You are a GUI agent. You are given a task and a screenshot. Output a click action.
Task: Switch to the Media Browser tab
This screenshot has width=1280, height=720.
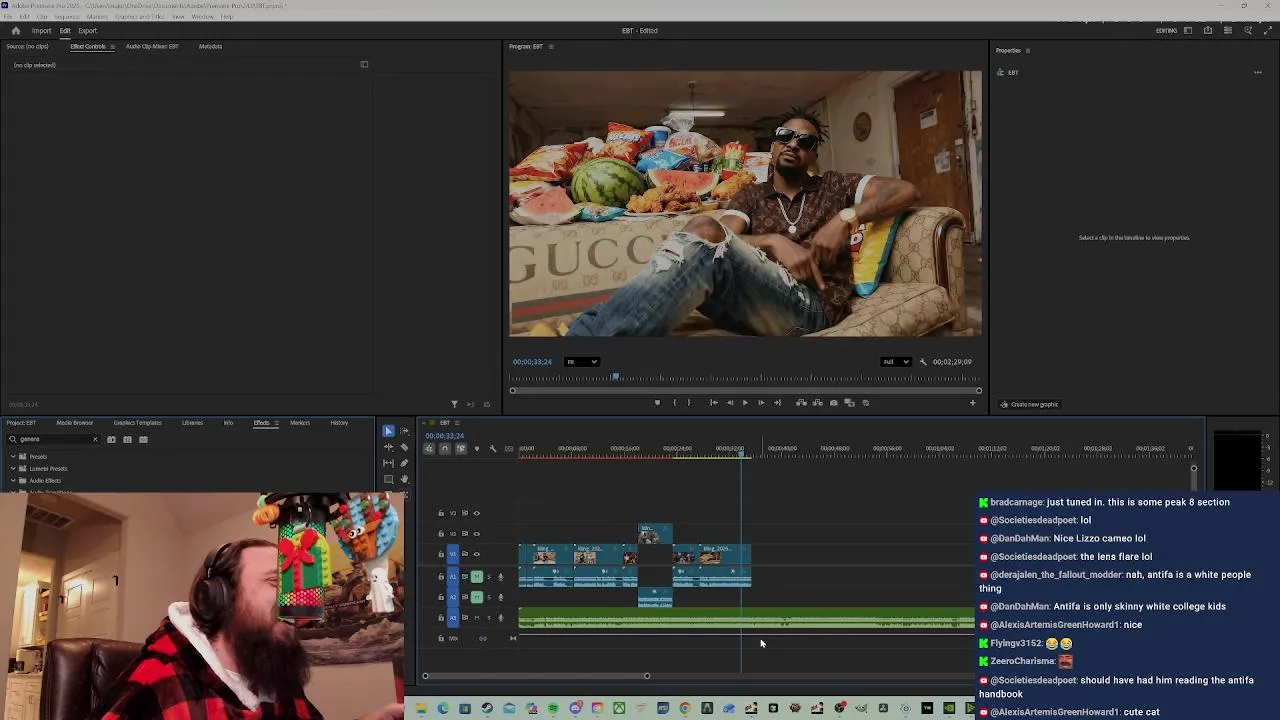coord(75,423)
